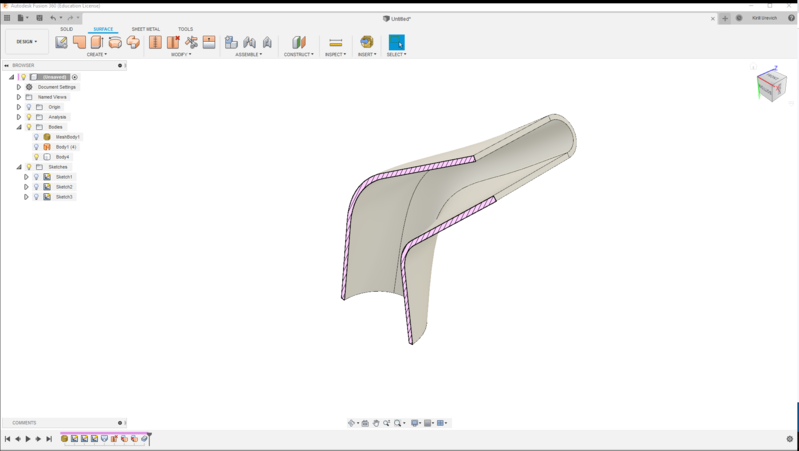Toggle visibility of the Analysis folder
799x451 pixels.
(29, 117)
